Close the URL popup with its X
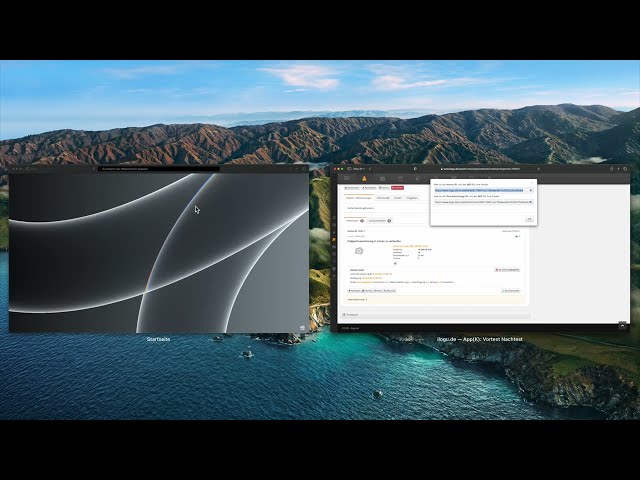The width and height of the screenshot is (640, 480). tap(532, 182)
